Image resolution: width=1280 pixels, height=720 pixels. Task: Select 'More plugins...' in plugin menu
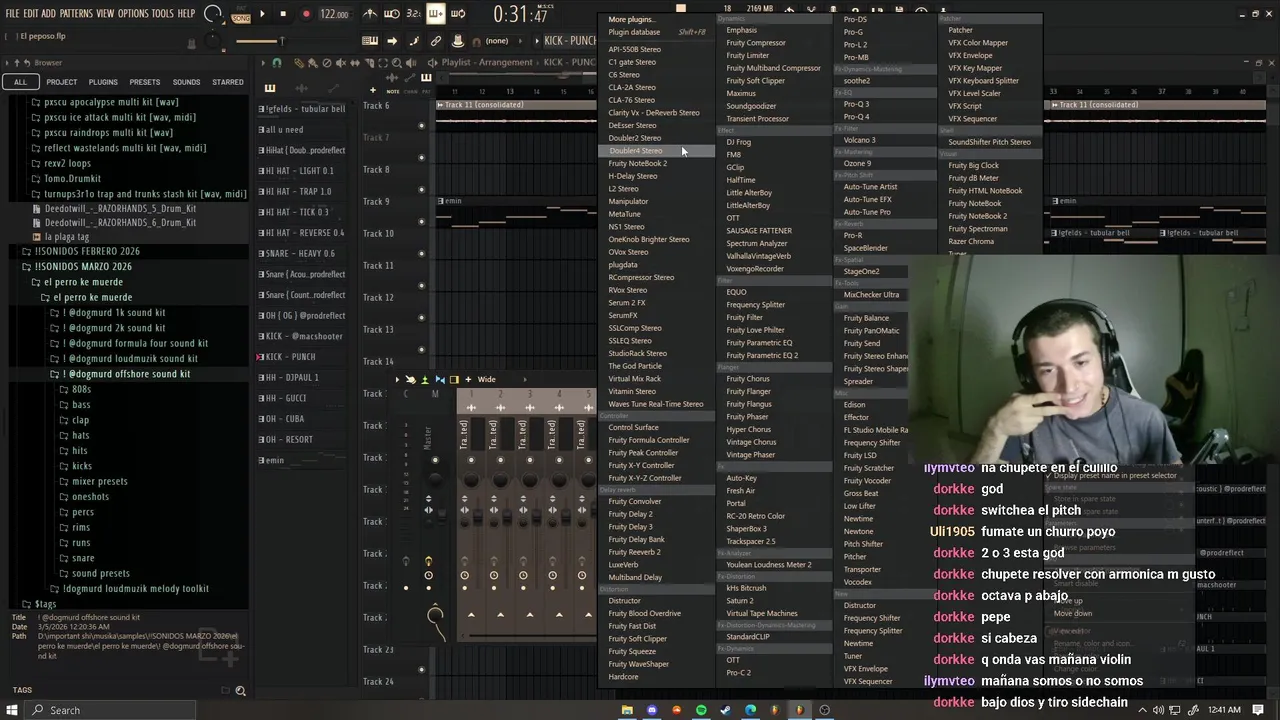pyautogui.click(x=631, y=19)
